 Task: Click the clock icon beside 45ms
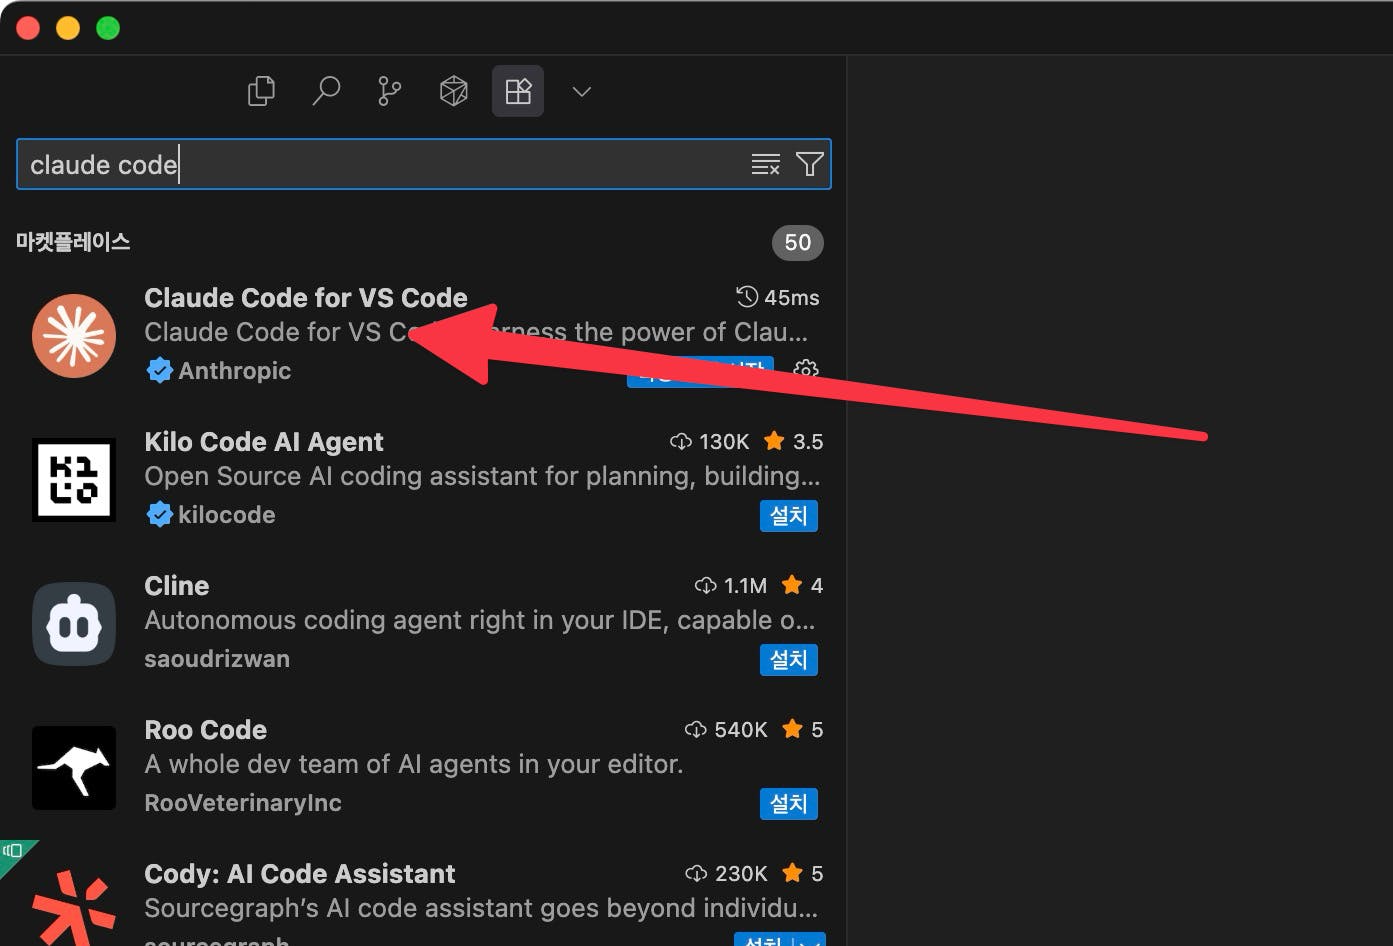pos(747,297)
